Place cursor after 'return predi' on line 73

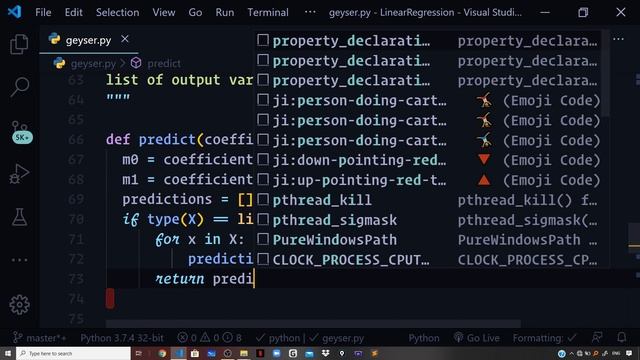(254, 279)
